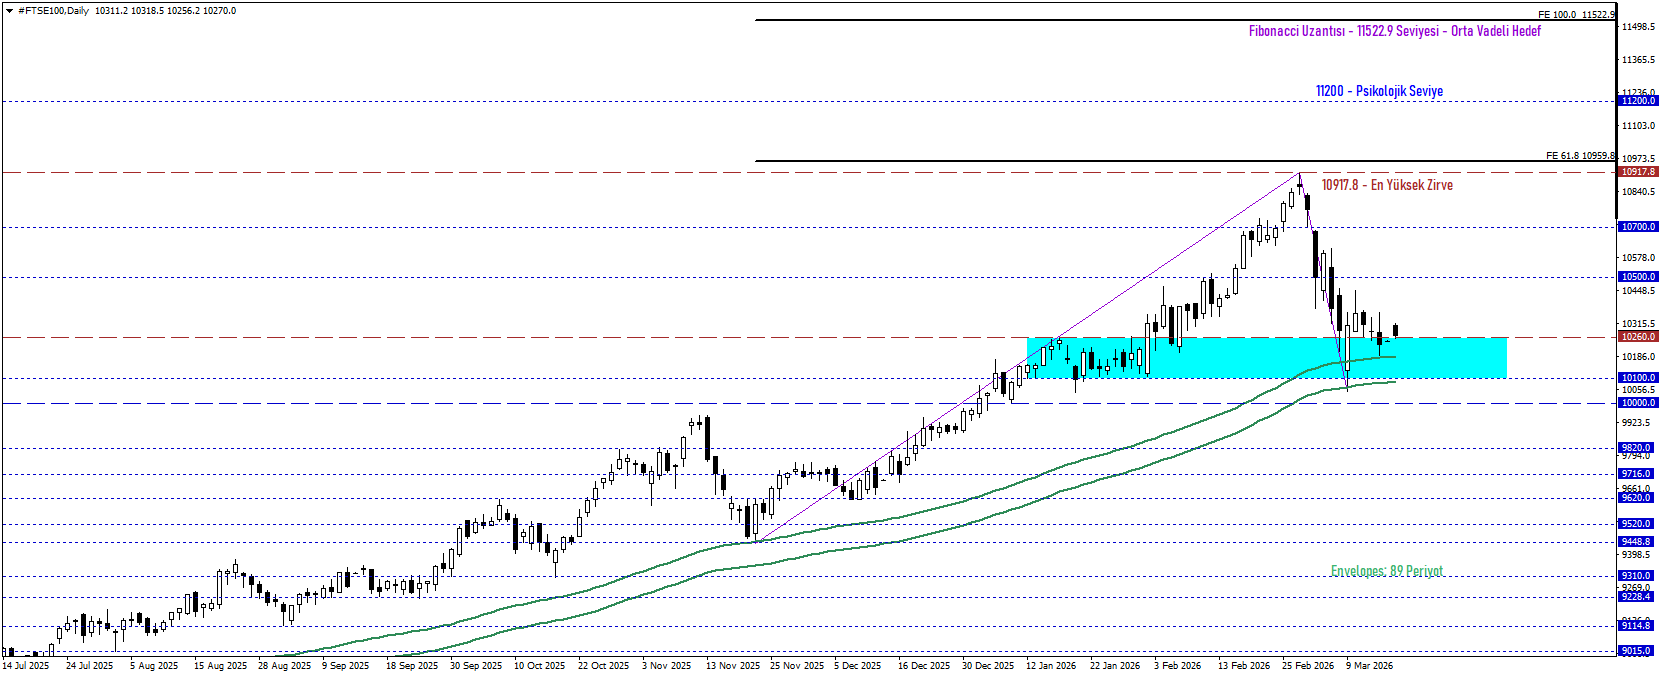Click the 9923.5 scale value on price axis
This screenshot has width=1662, height=677.
[1636, 423]
